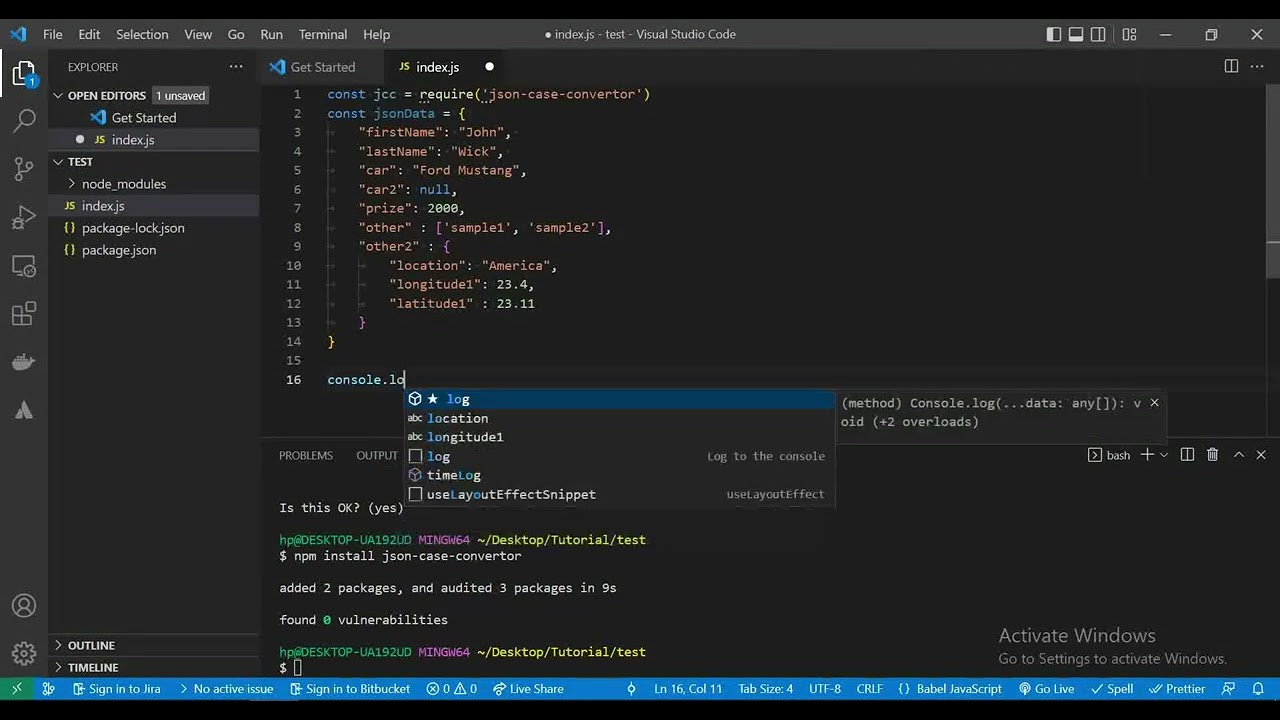Open the Docker view in activity bar
This screenshot has height=720, width=1280.
24,362
